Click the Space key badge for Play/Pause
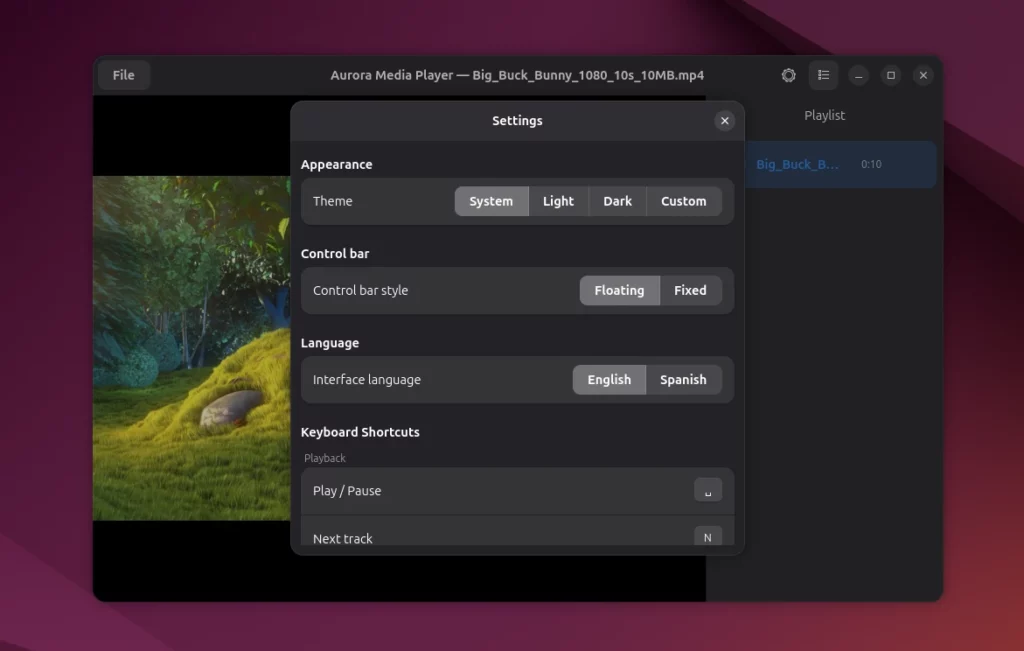This screenshot has height=651, width=1024. point(707,490)
